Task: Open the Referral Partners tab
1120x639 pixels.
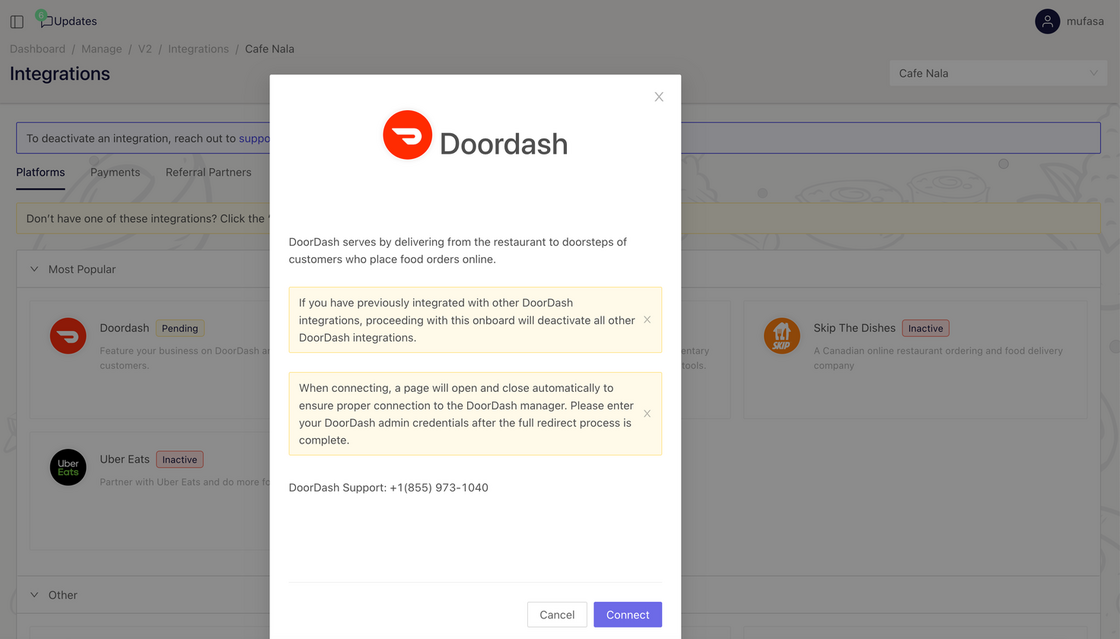Action: pyautogui.click(x=208, y=172)
